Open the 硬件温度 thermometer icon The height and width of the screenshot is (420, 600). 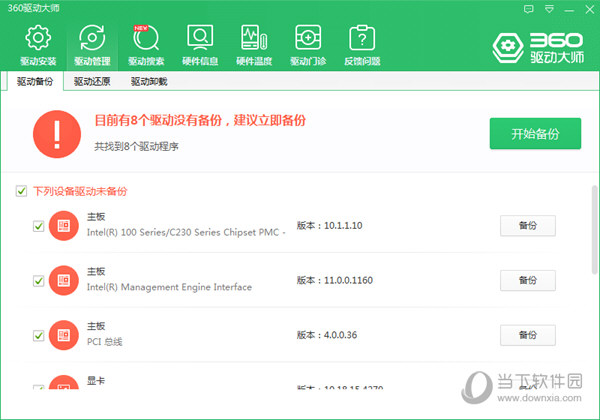pos(254,45)
